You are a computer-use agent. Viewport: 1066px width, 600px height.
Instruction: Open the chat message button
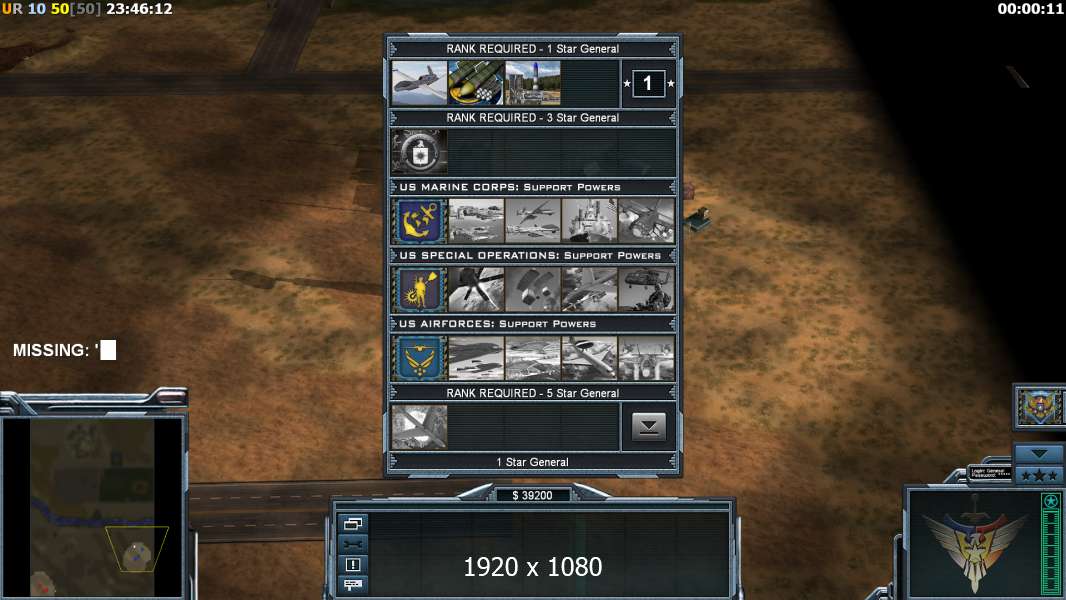point(353,584)
